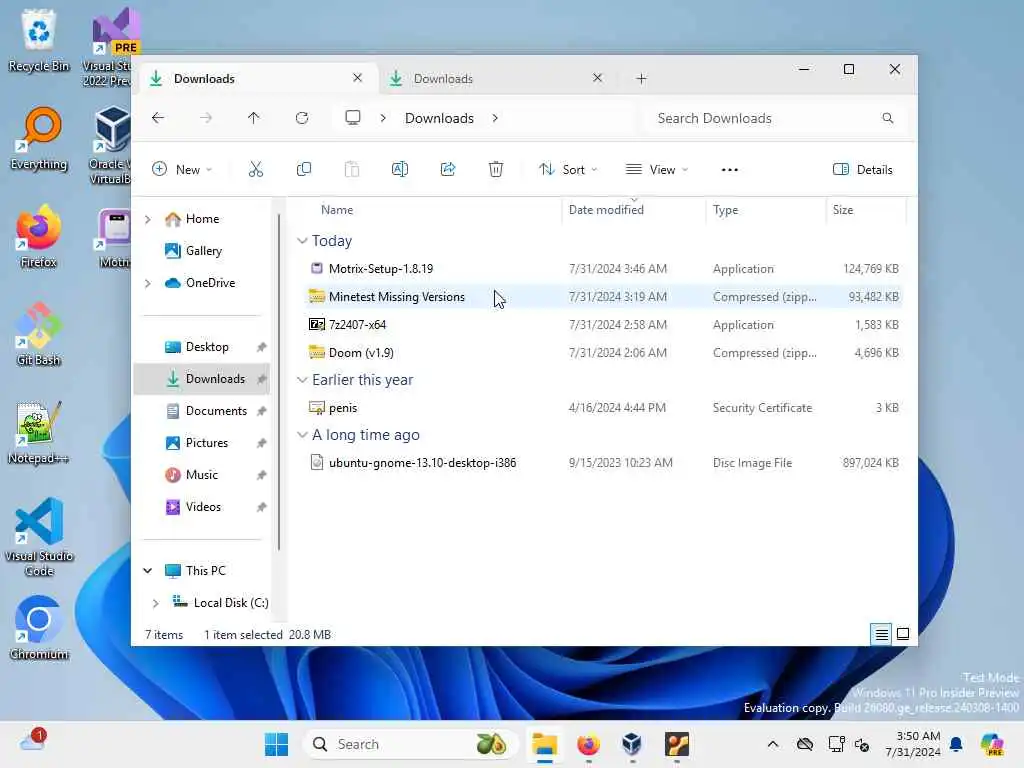1024x768 pixels.
Task: Expand Home in navigation pane
Action: 148,219
